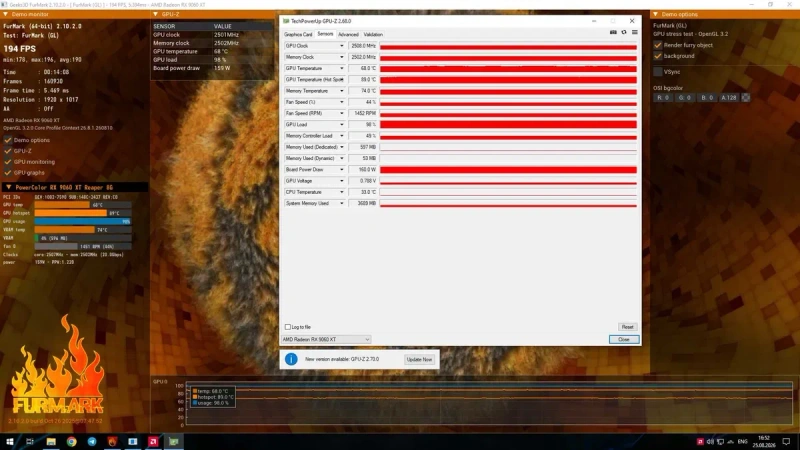Open the Fan Speed (RPM) sensor dropdown
Viewport: 800px width, 450px height.
[341, 113]
